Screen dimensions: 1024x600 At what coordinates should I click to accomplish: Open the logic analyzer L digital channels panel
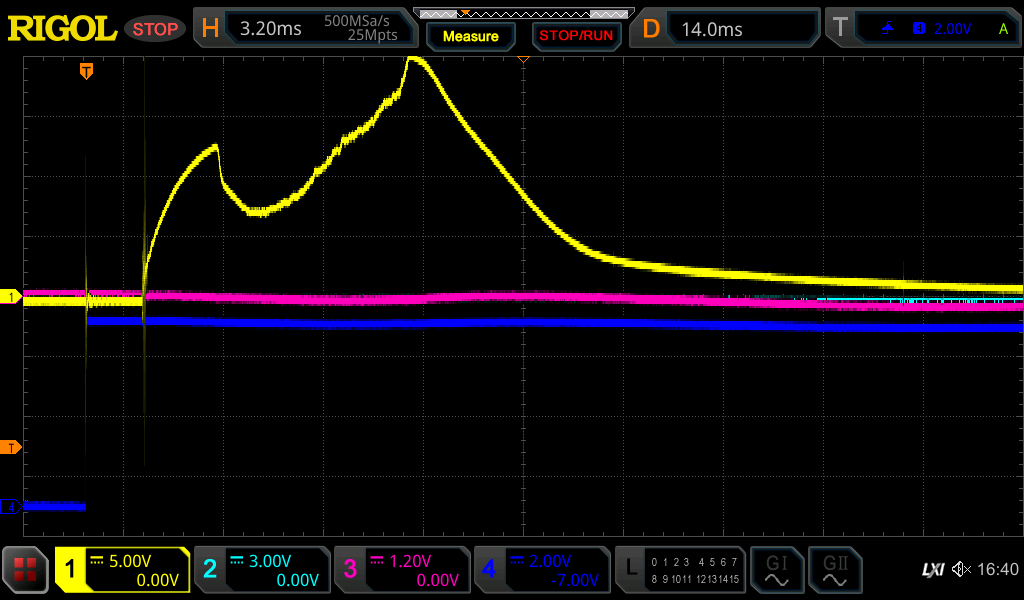coord(681,570)
